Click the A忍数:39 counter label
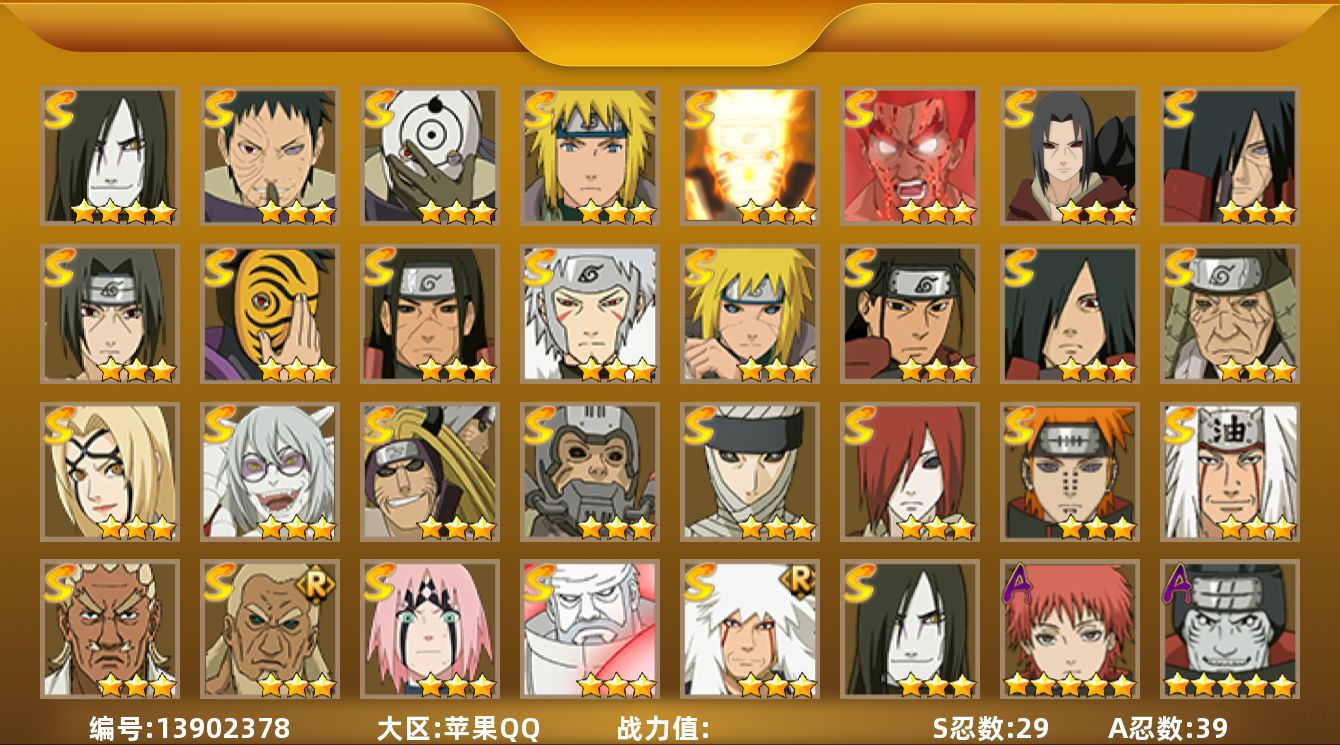 1168,727
